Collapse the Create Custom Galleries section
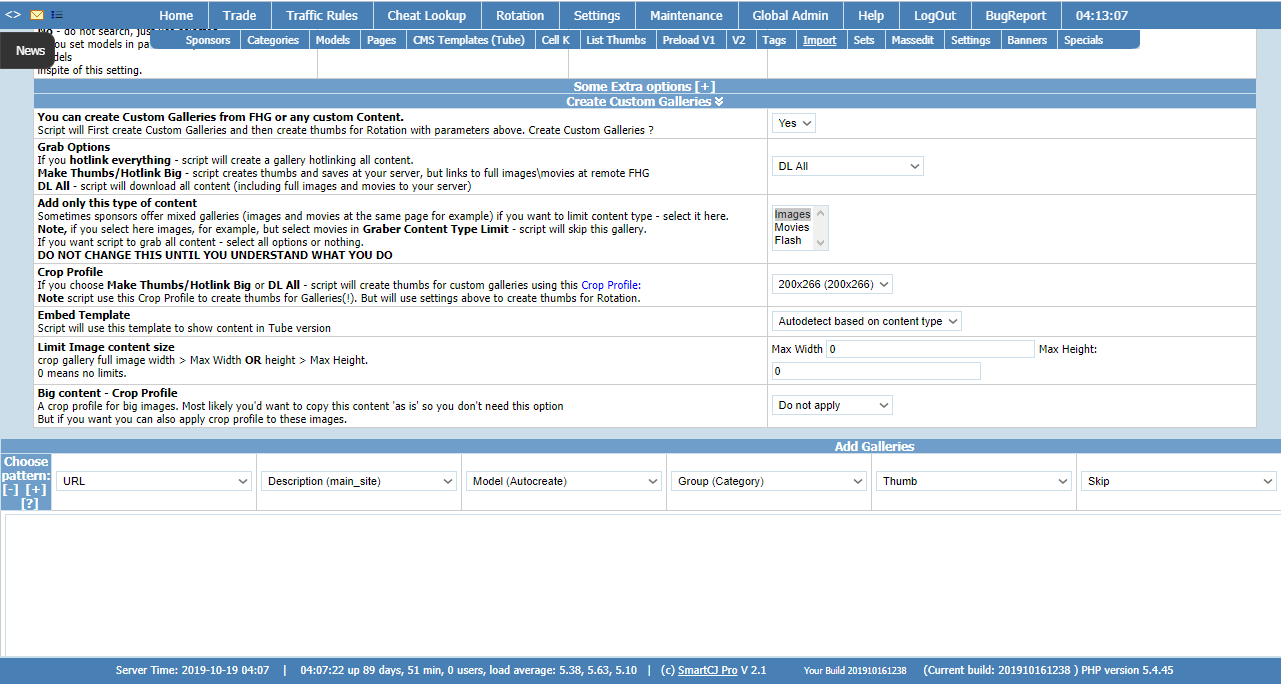Screen dimensions: 1281x684 (644, 101)
